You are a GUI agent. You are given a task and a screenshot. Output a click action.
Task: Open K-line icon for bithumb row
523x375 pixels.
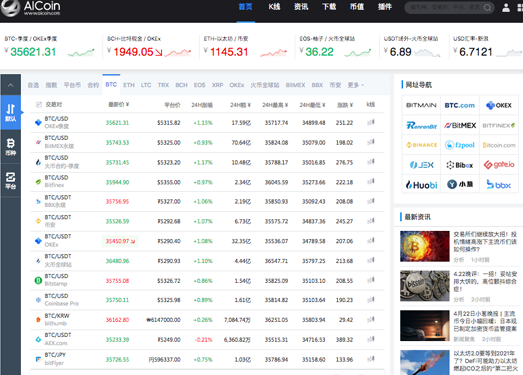[x=371, y=320]
